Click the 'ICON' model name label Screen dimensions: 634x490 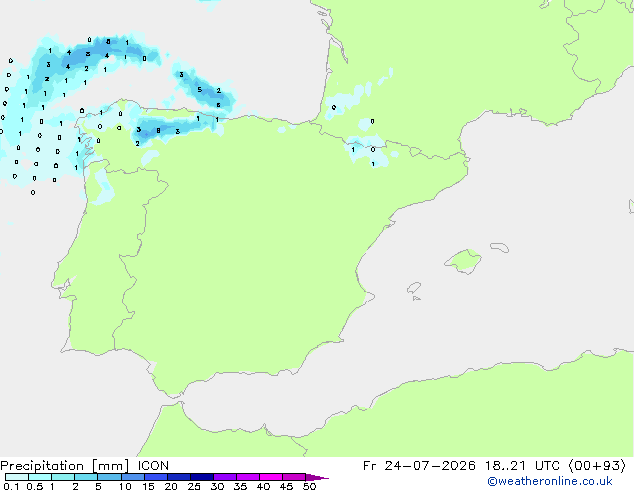(x=153, y=466)
